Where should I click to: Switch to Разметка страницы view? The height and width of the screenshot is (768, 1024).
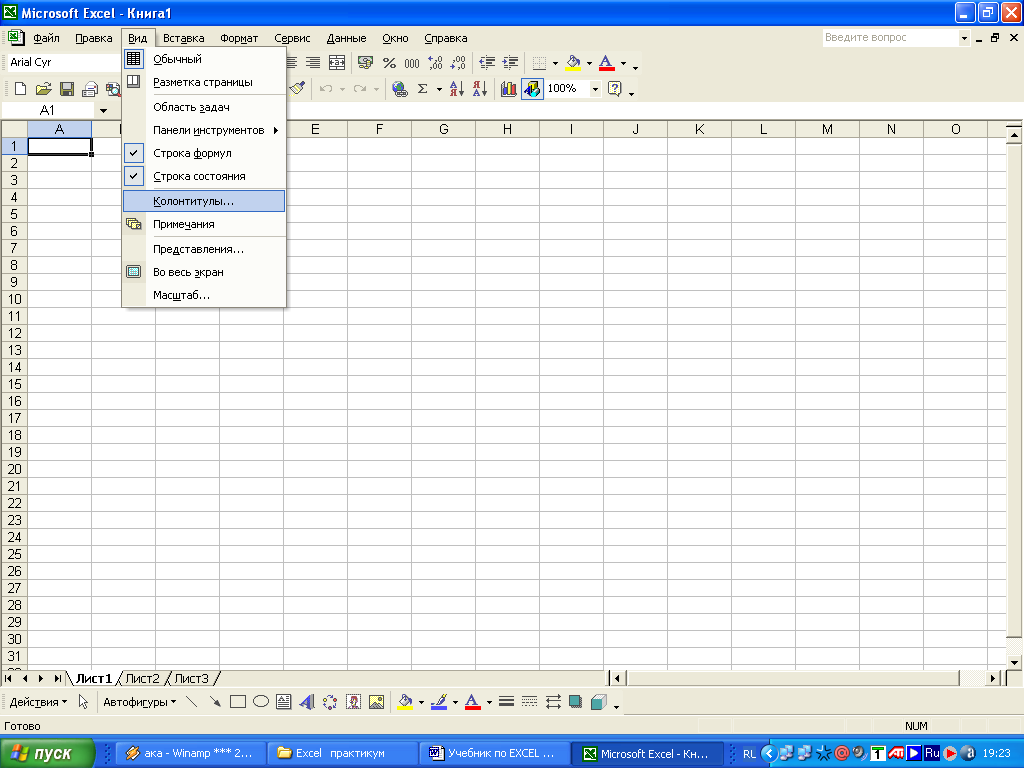(204, 82)
